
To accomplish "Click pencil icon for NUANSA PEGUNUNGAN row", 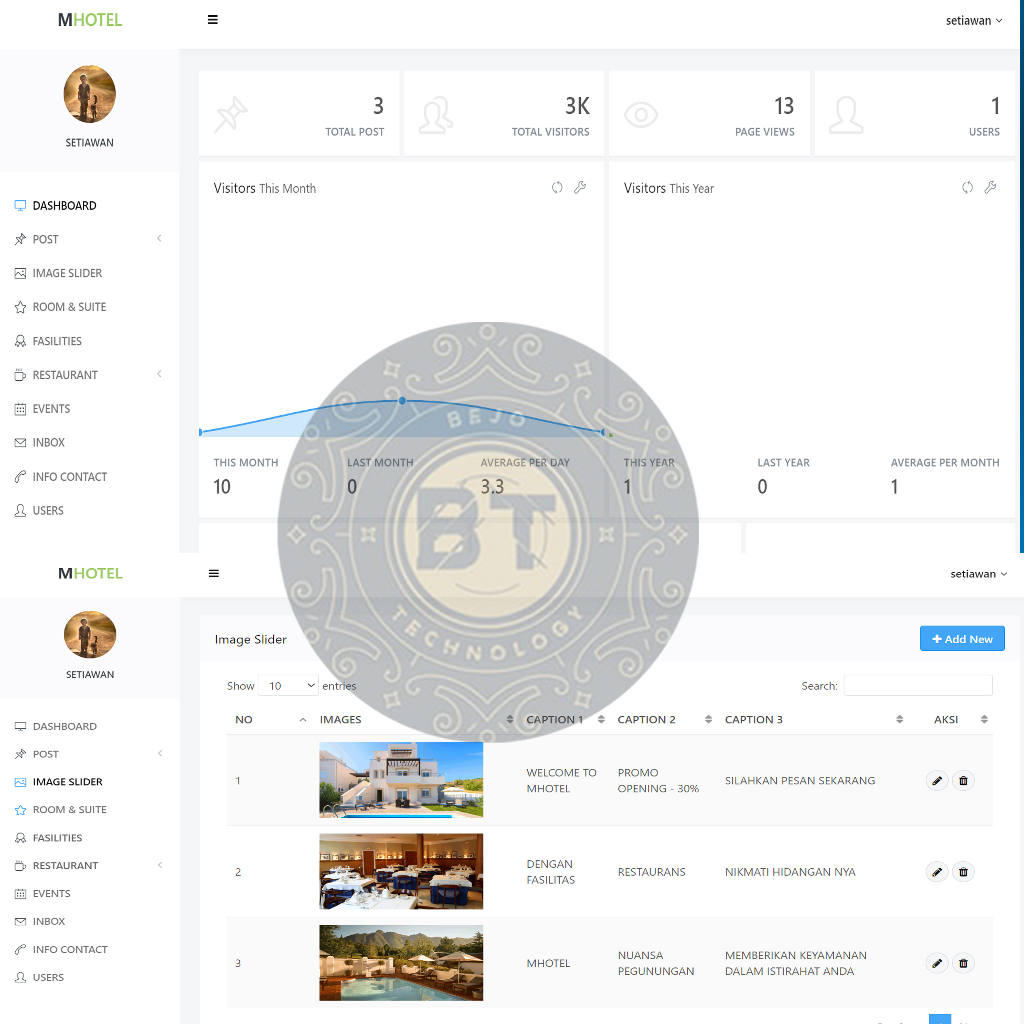I will 937,963.
